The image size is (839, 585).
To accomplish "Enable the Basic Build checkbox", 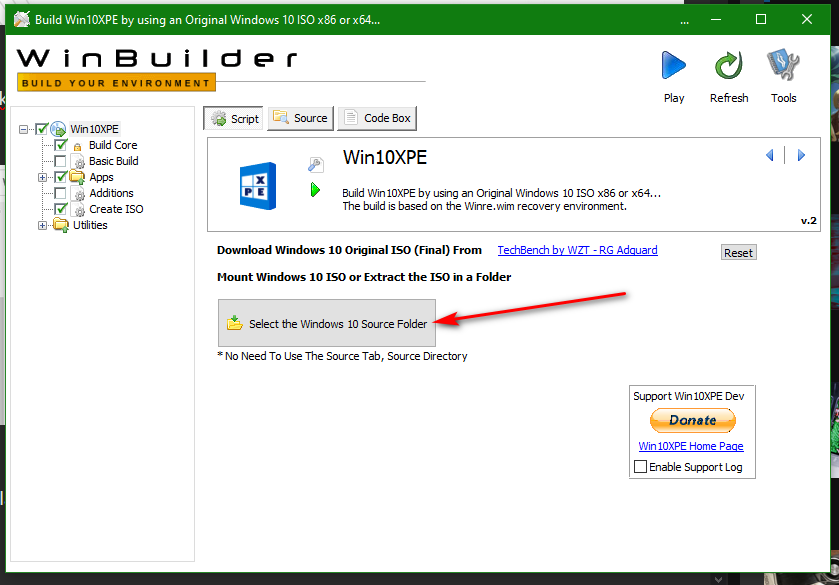I will click(60, 161).
